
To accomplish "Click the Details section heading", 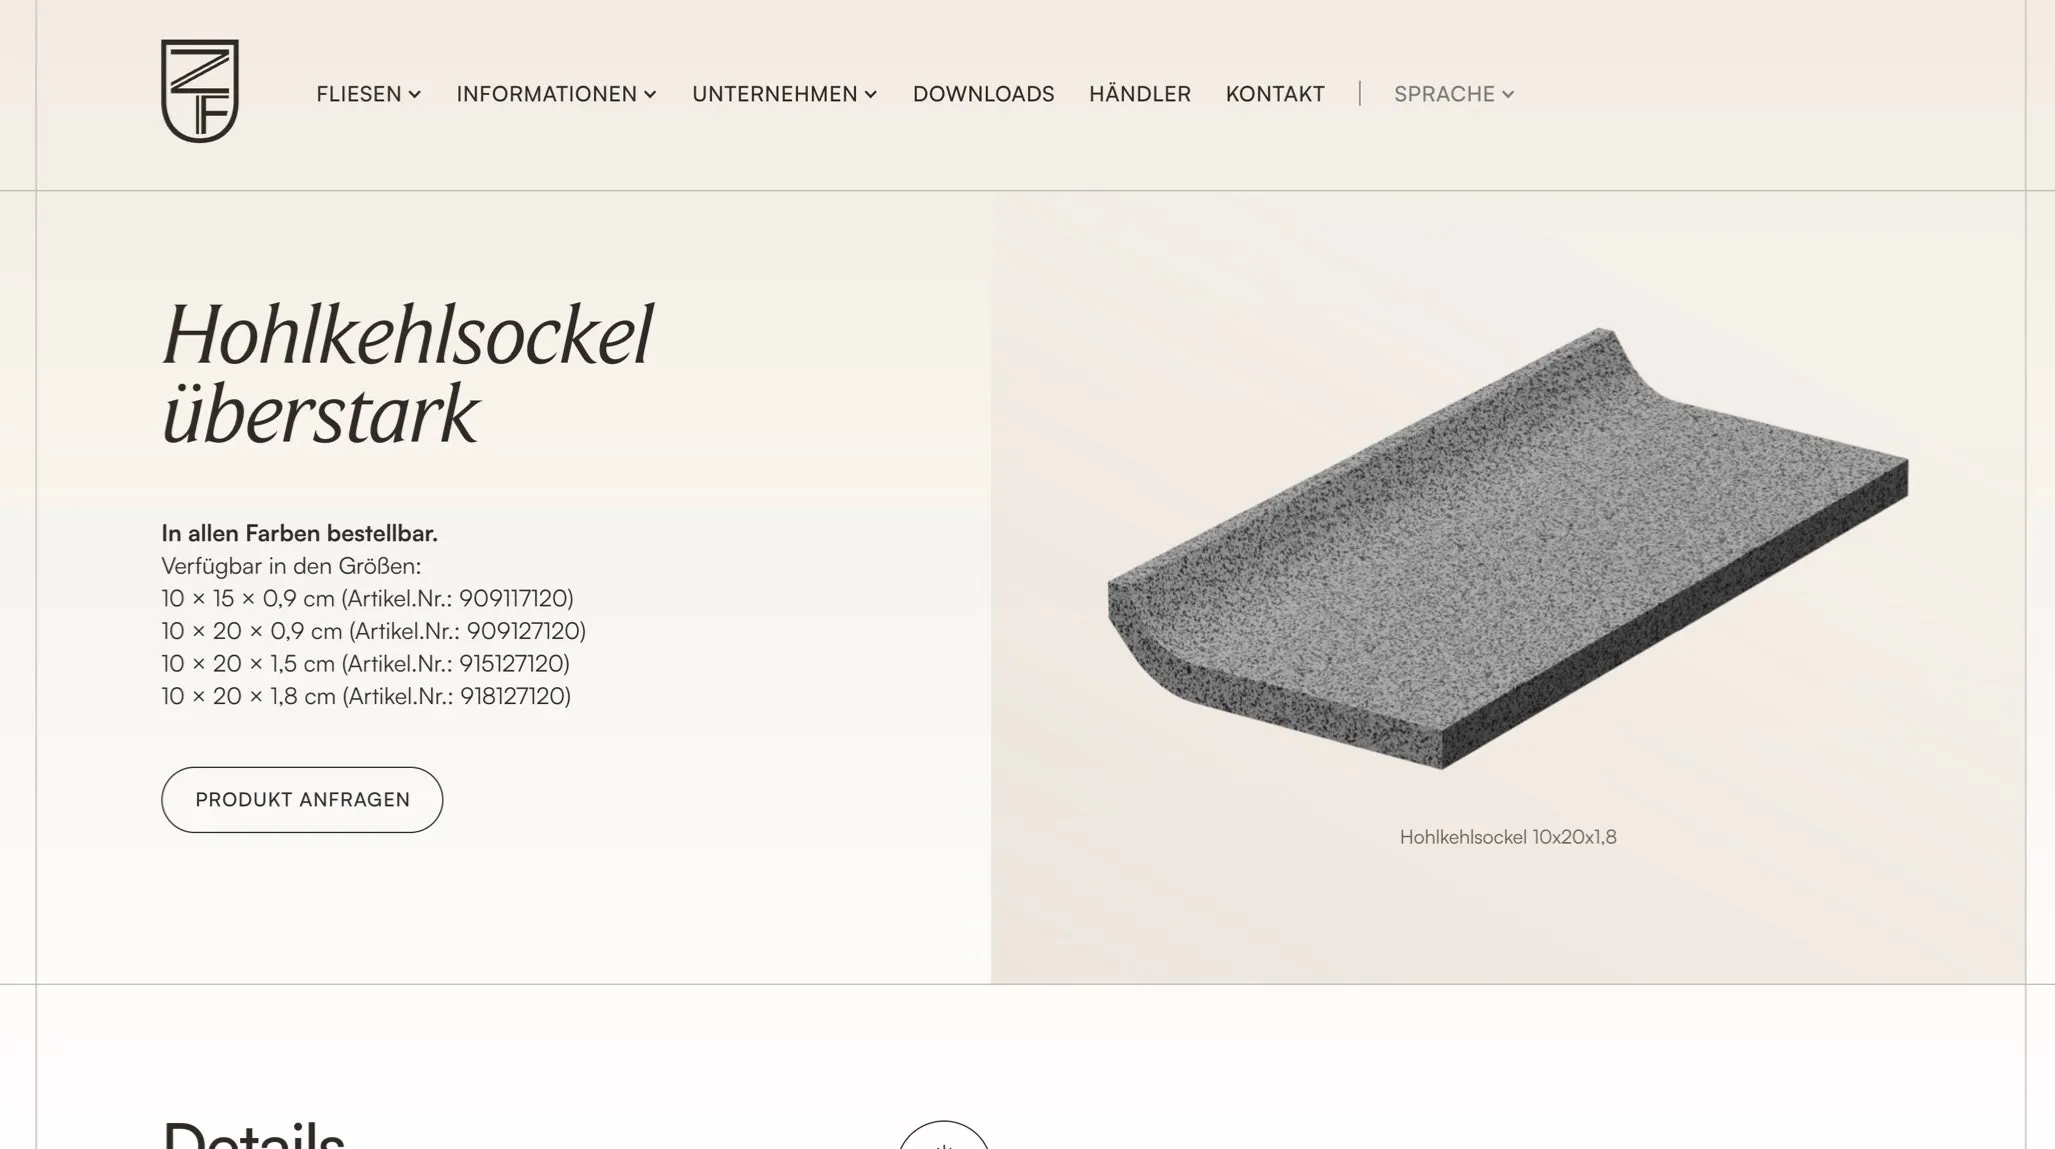I will [x=253, y=1134].
